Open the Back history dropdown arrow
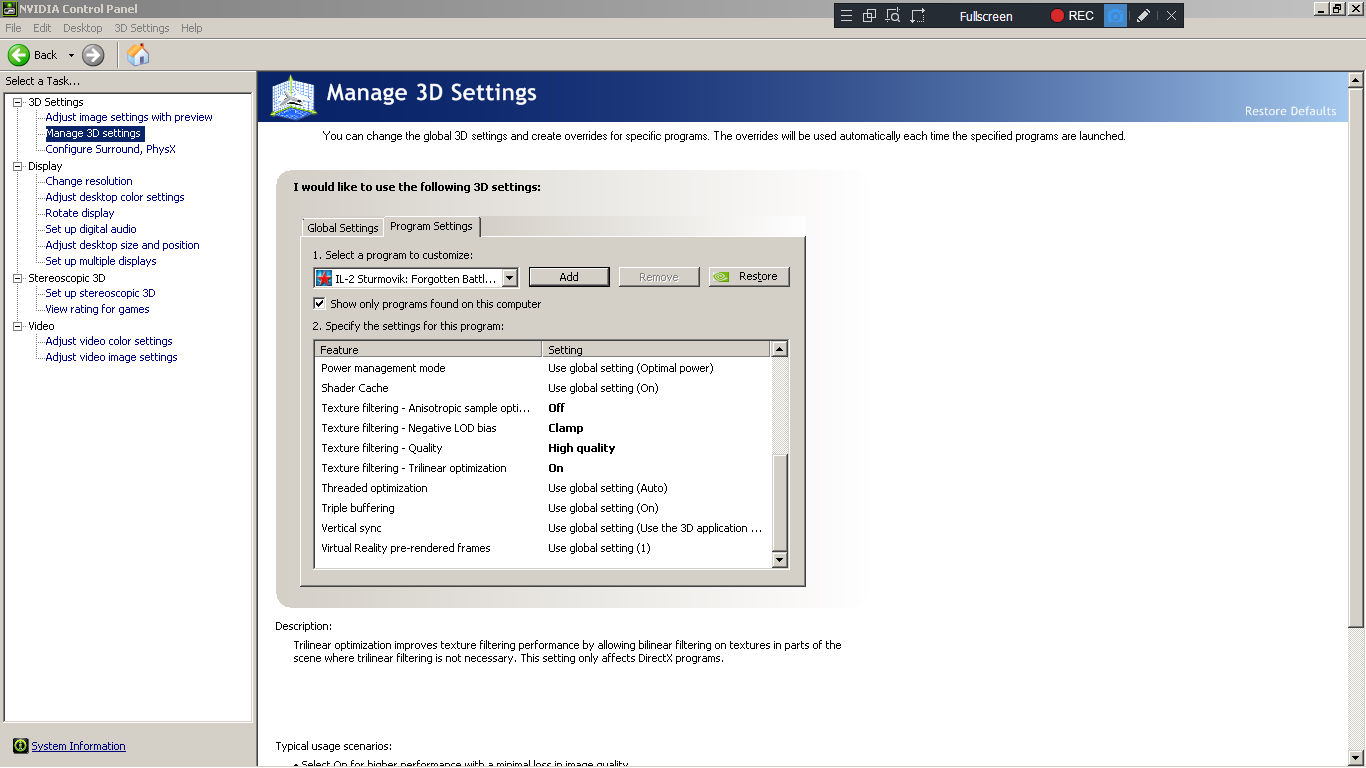1366x768 pixels. pyautogui.click(x=71, y=56)
